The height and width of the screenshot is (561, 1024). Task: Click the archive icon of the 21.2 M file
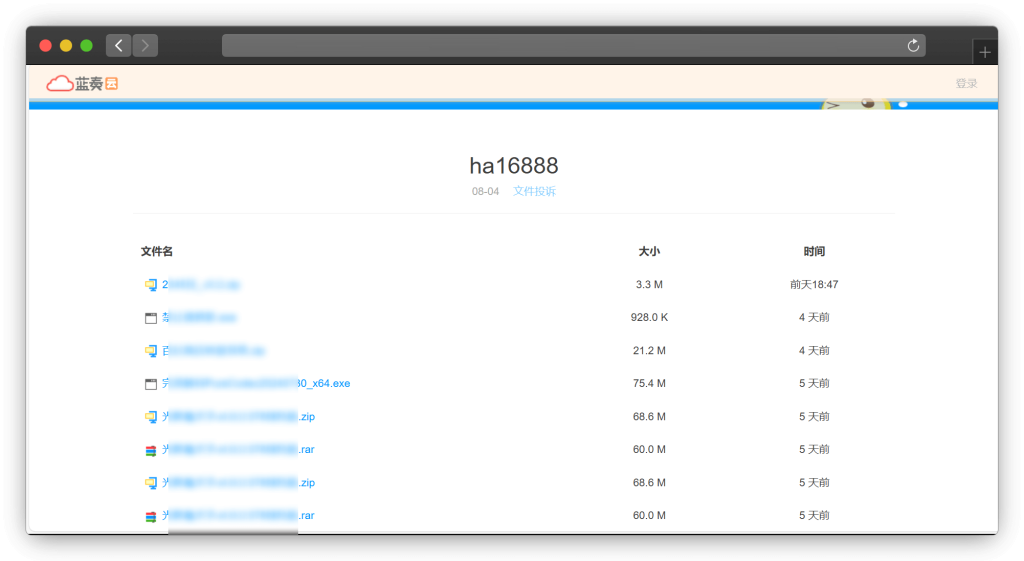click(151, 351)
